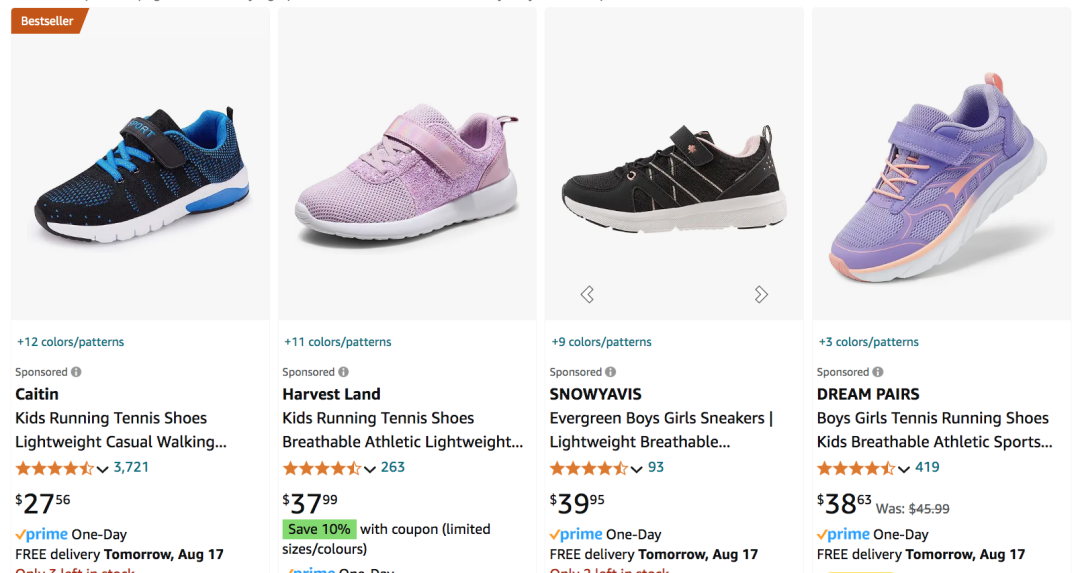This screenshot has height=573, width=1080.
Task: Show next image of SNOWYAVIS sneaker
Action: [x=761, y=294]
